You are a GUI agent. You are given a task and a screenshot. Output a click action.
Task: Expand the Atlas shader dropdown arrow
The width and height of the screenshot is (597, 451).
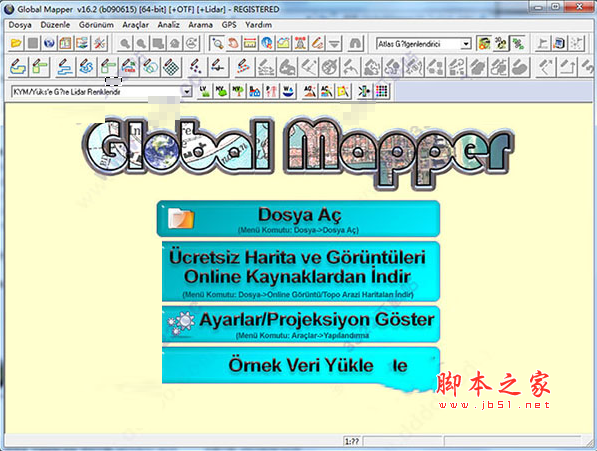point(466,44)
